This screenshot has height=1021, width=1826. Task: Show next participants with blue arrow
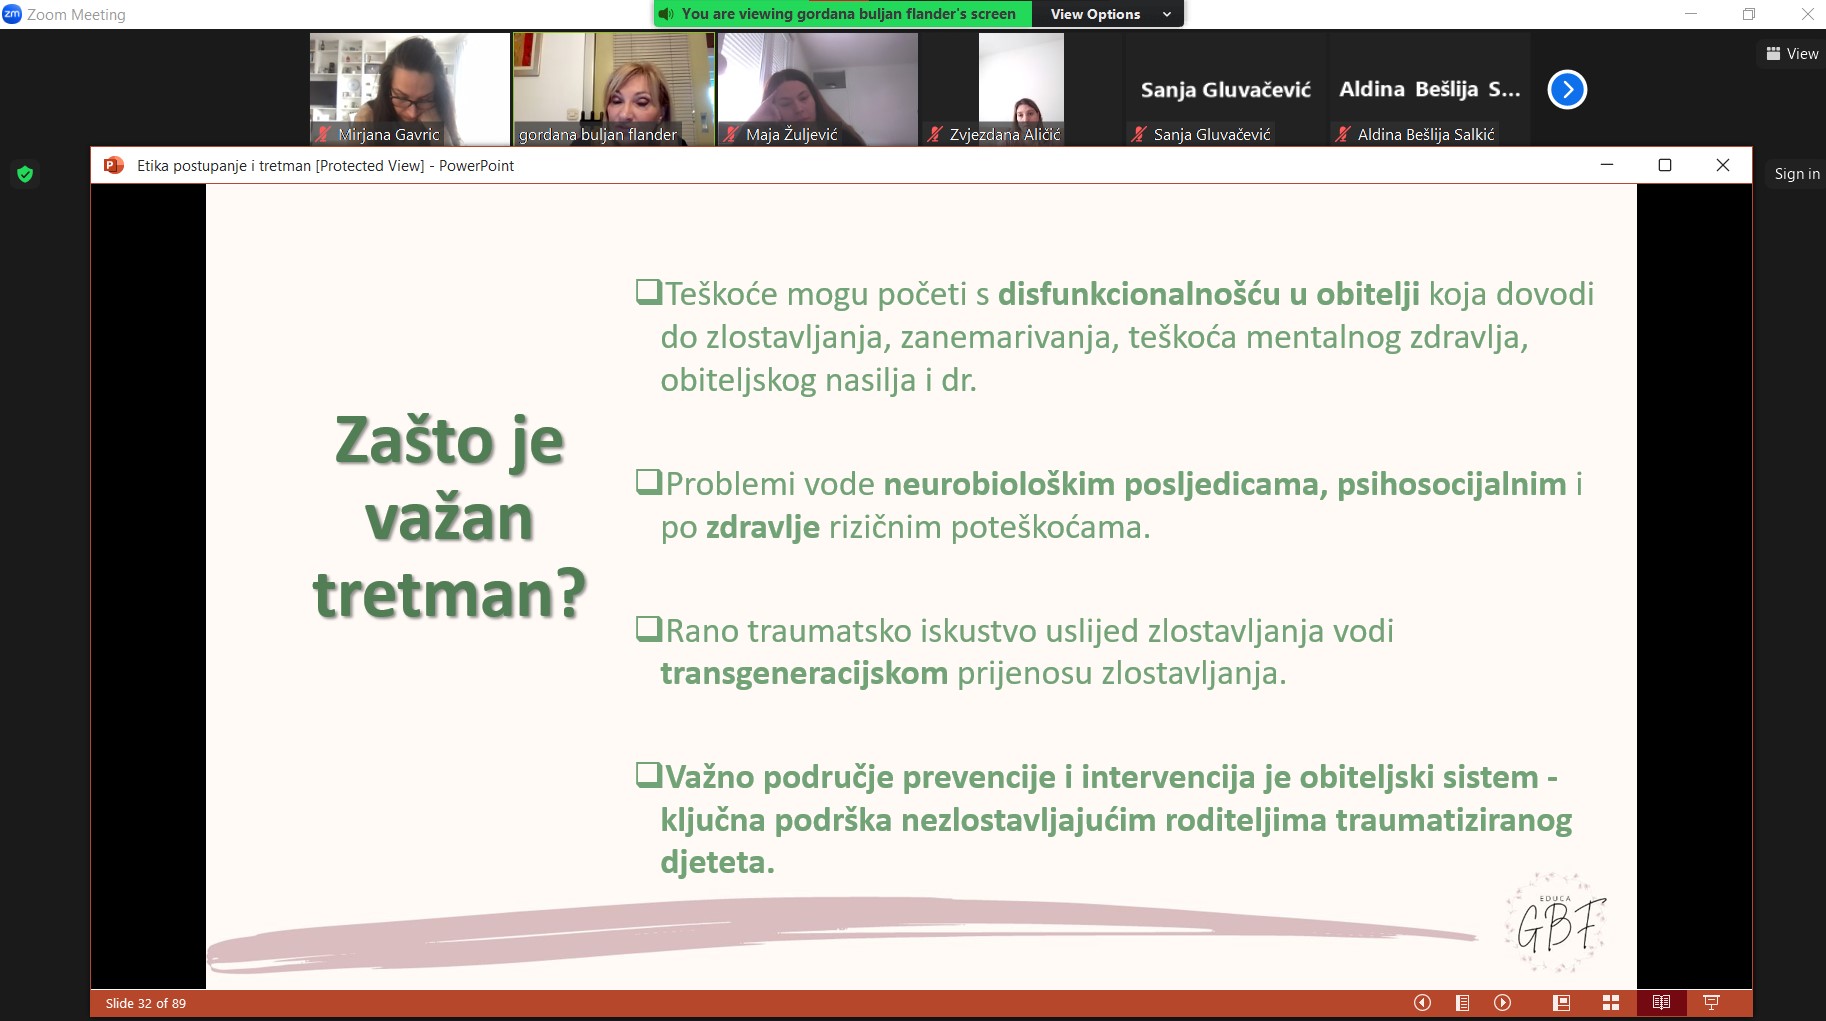pyautogui.click(x=1566, y=90)
